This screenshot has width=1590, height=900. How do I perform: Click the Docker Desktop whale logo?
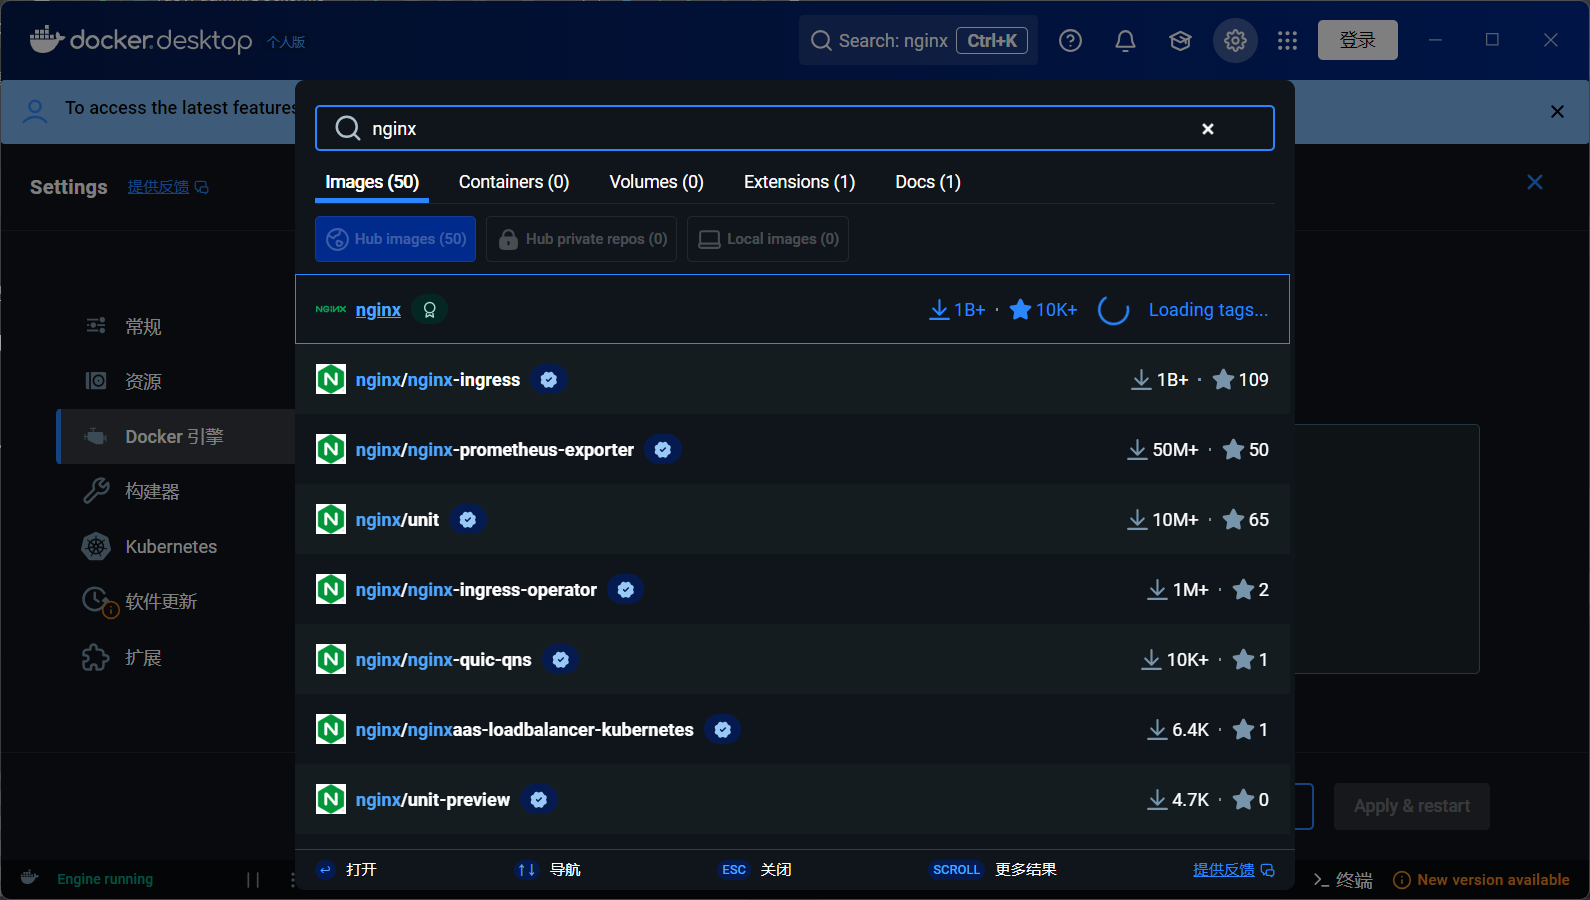[46, 40]
